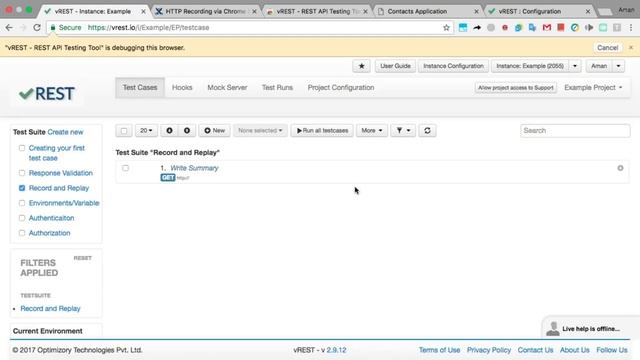Expand the More dropdown

pos(371,131)
